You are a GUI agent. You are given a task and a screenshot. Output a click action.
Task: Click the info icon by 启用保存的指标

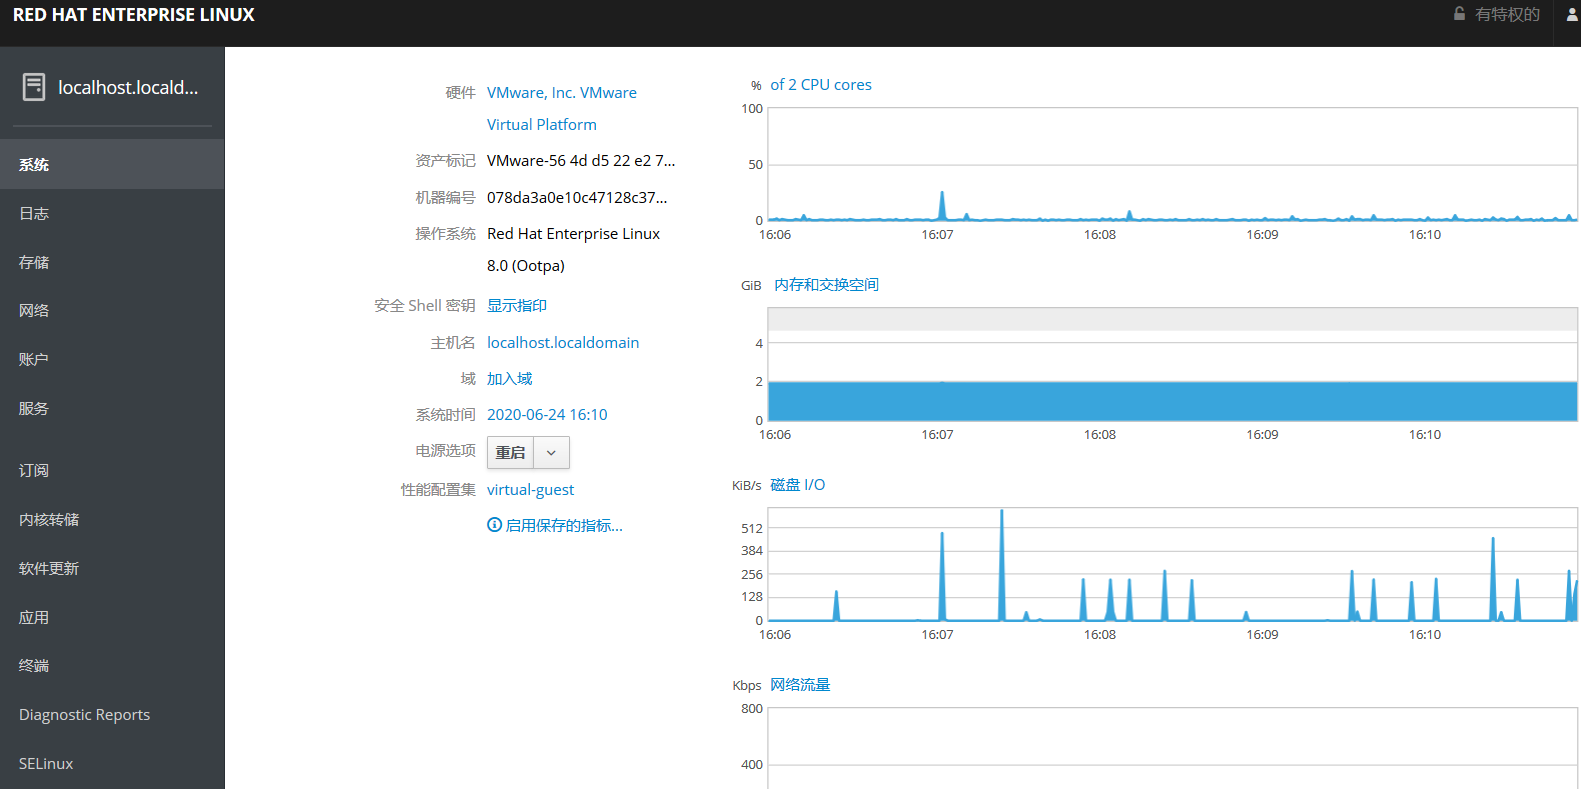[494, 525]
